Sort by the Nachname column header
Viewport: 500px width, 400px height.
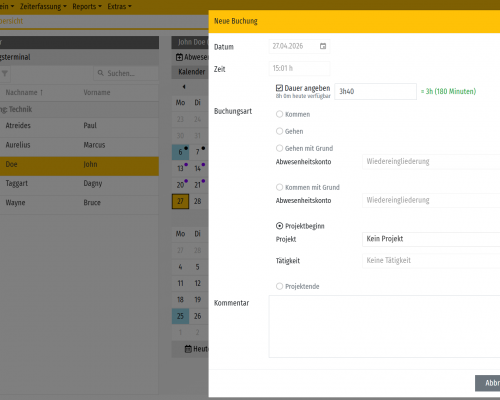[24, 92]
